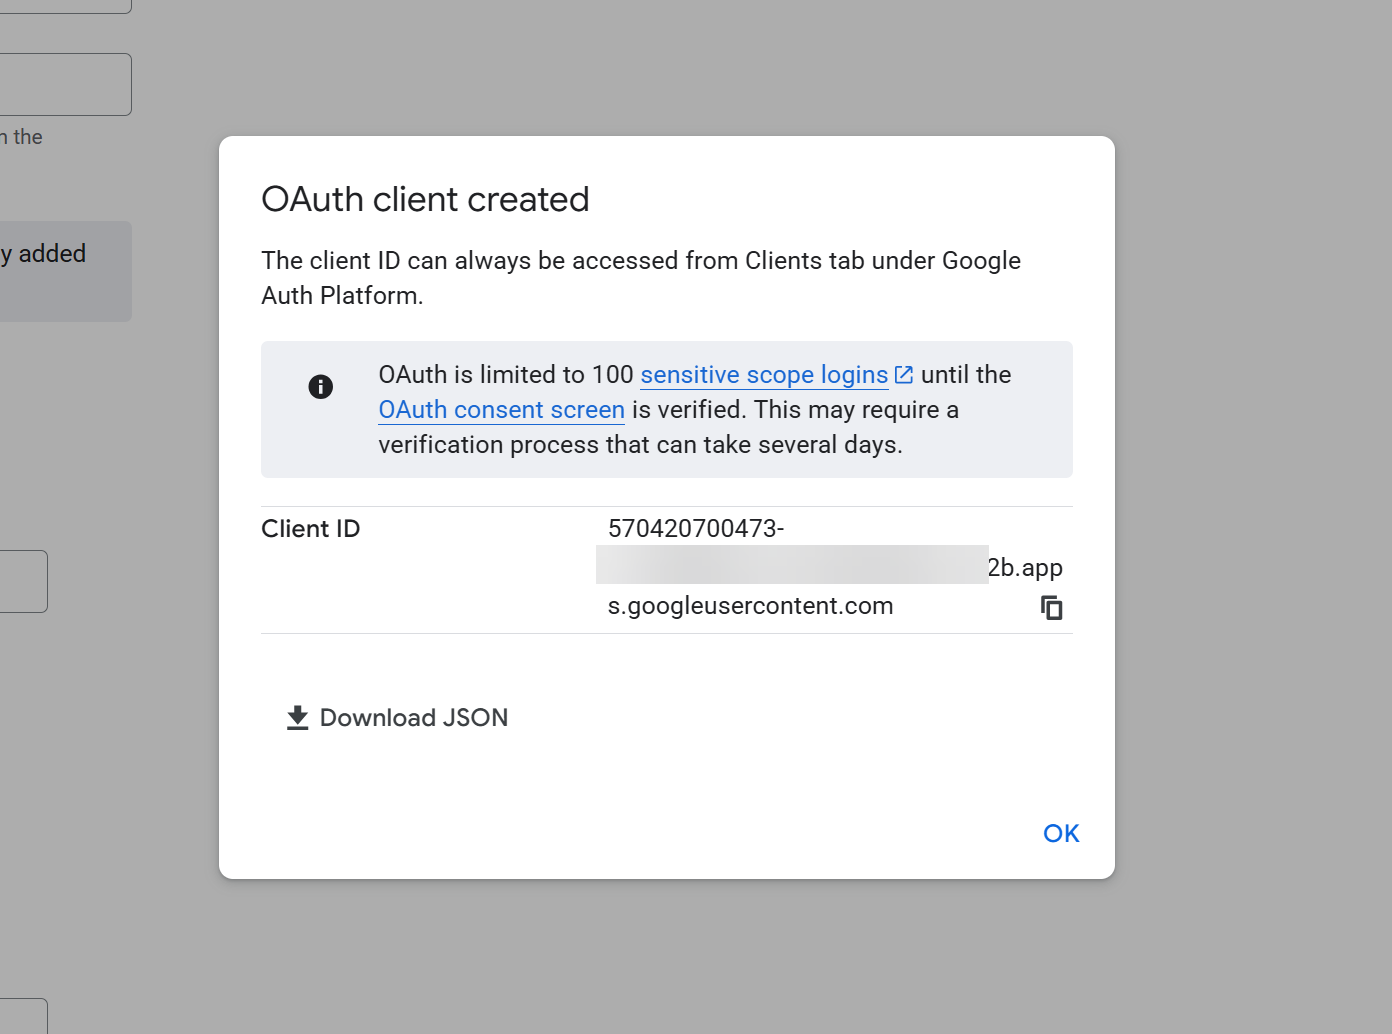Click the Download JSON button
Image resolution: width=1392 pixels, height=1034 pixels.
397,718
